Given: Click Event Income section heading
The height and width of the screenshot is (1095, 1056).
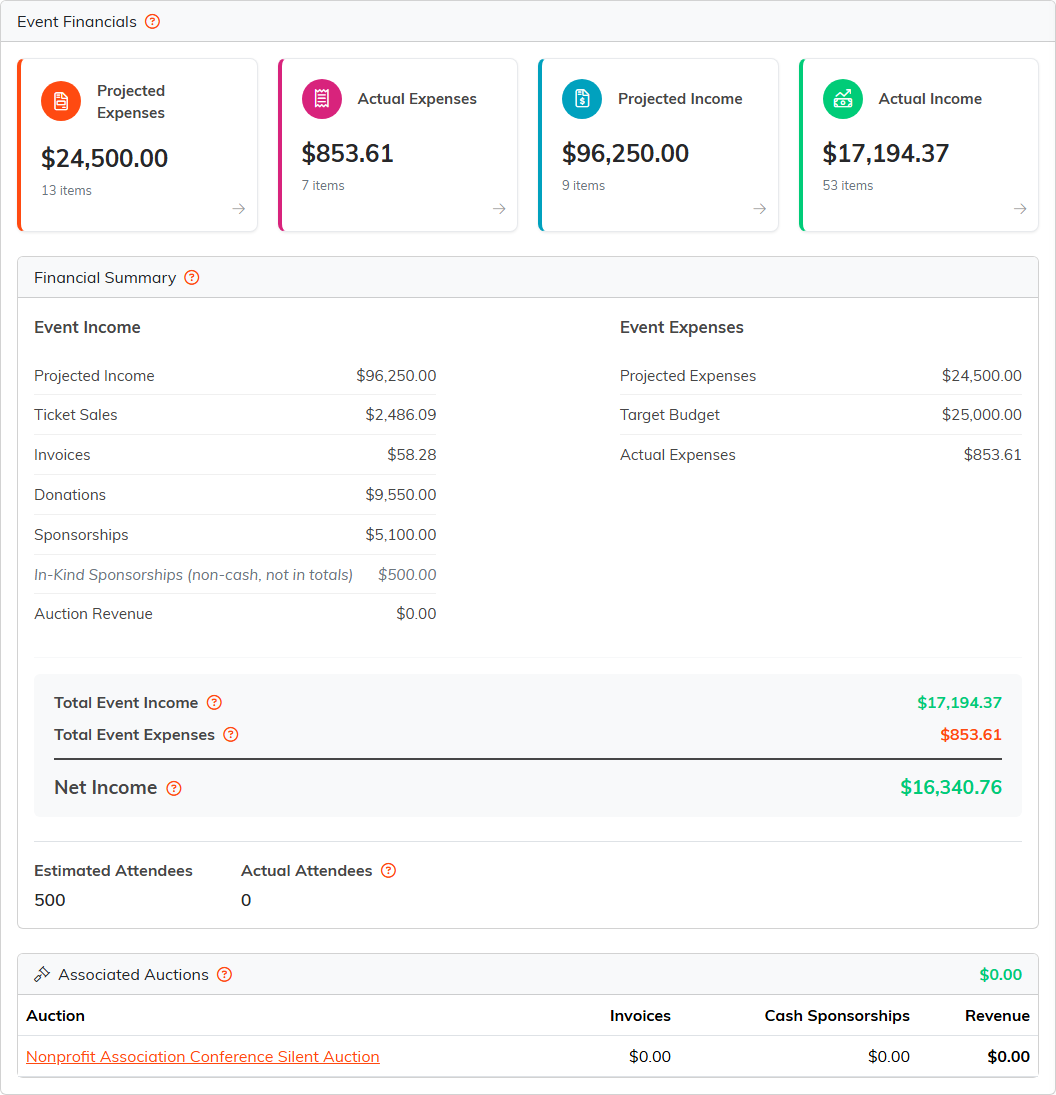Looking at the screenshot, I should coord(87,328).
